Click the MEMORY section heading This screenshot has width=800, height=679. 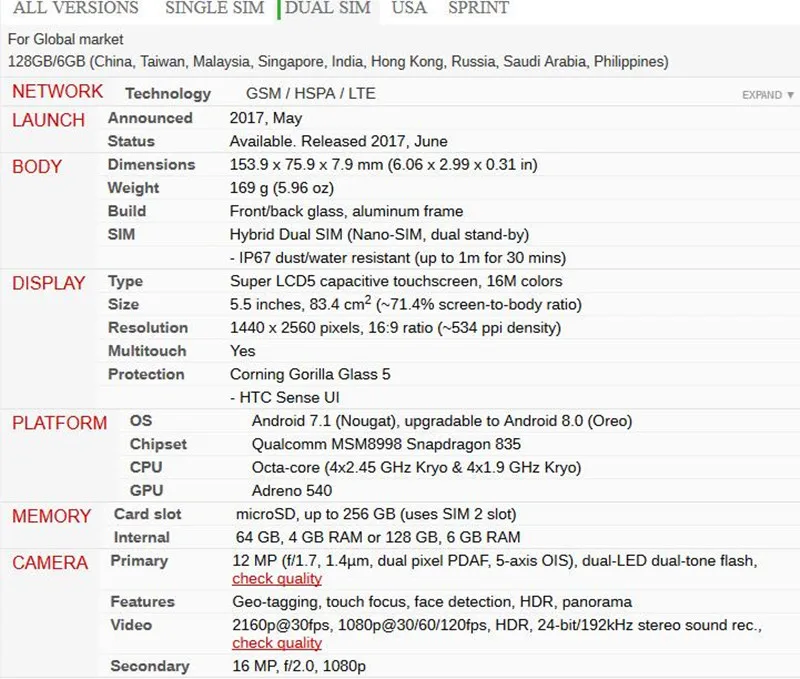tap(52, 516)
